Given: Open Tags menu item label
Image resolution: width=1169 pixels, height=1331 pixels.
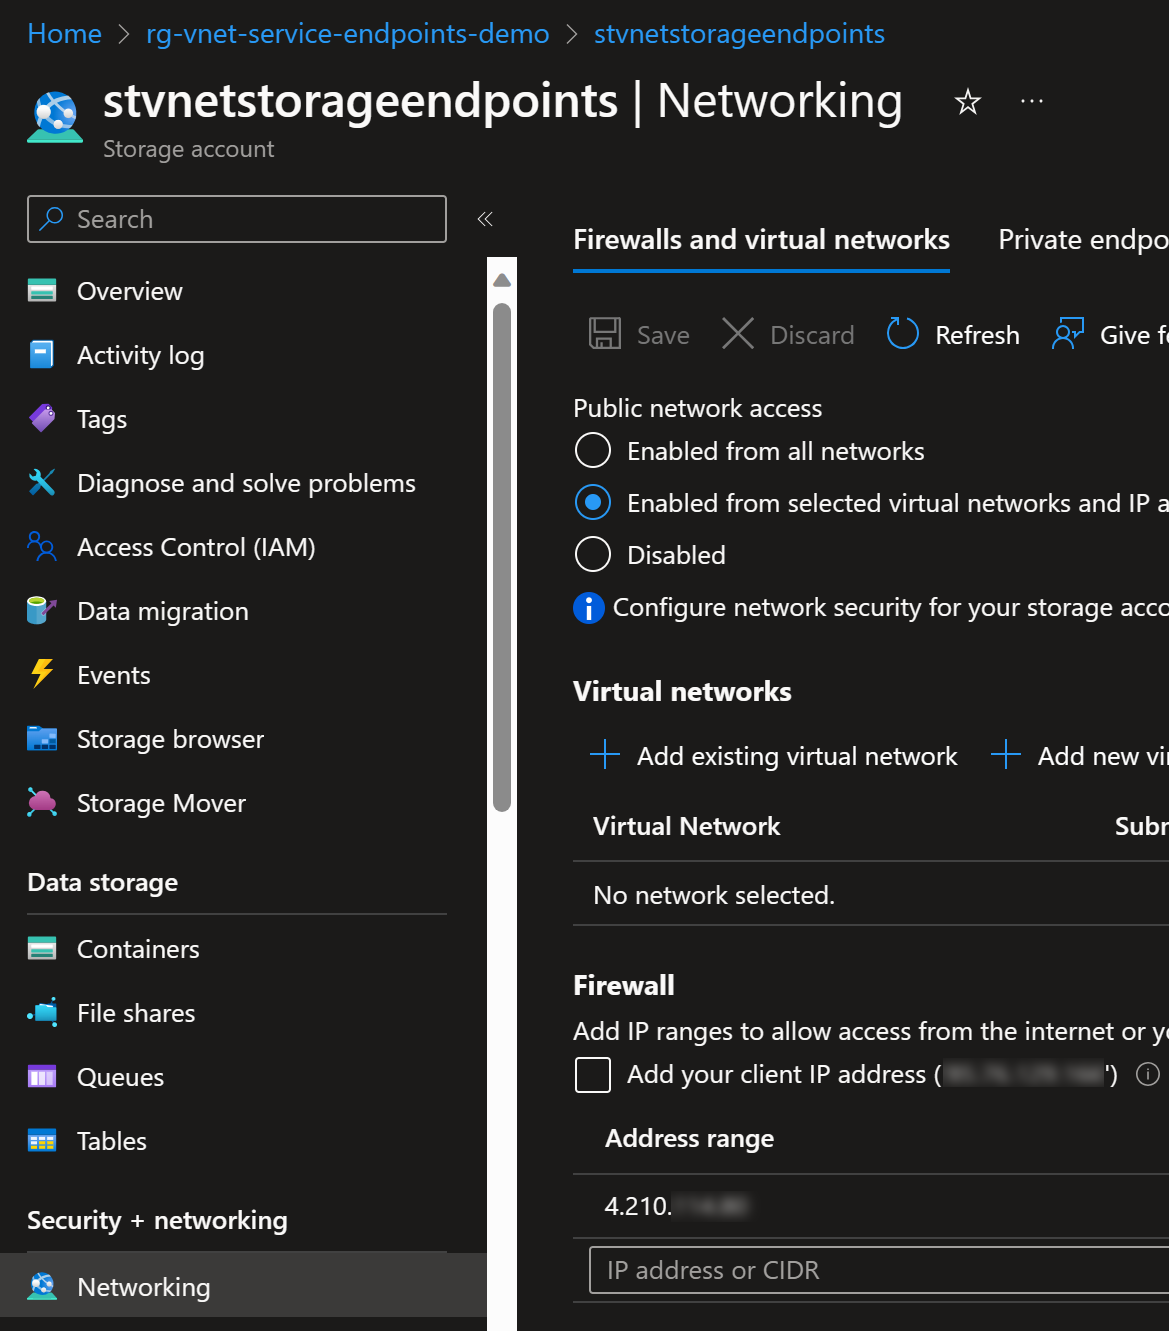Looking at the screenshot, I should (x=102, y=419).
